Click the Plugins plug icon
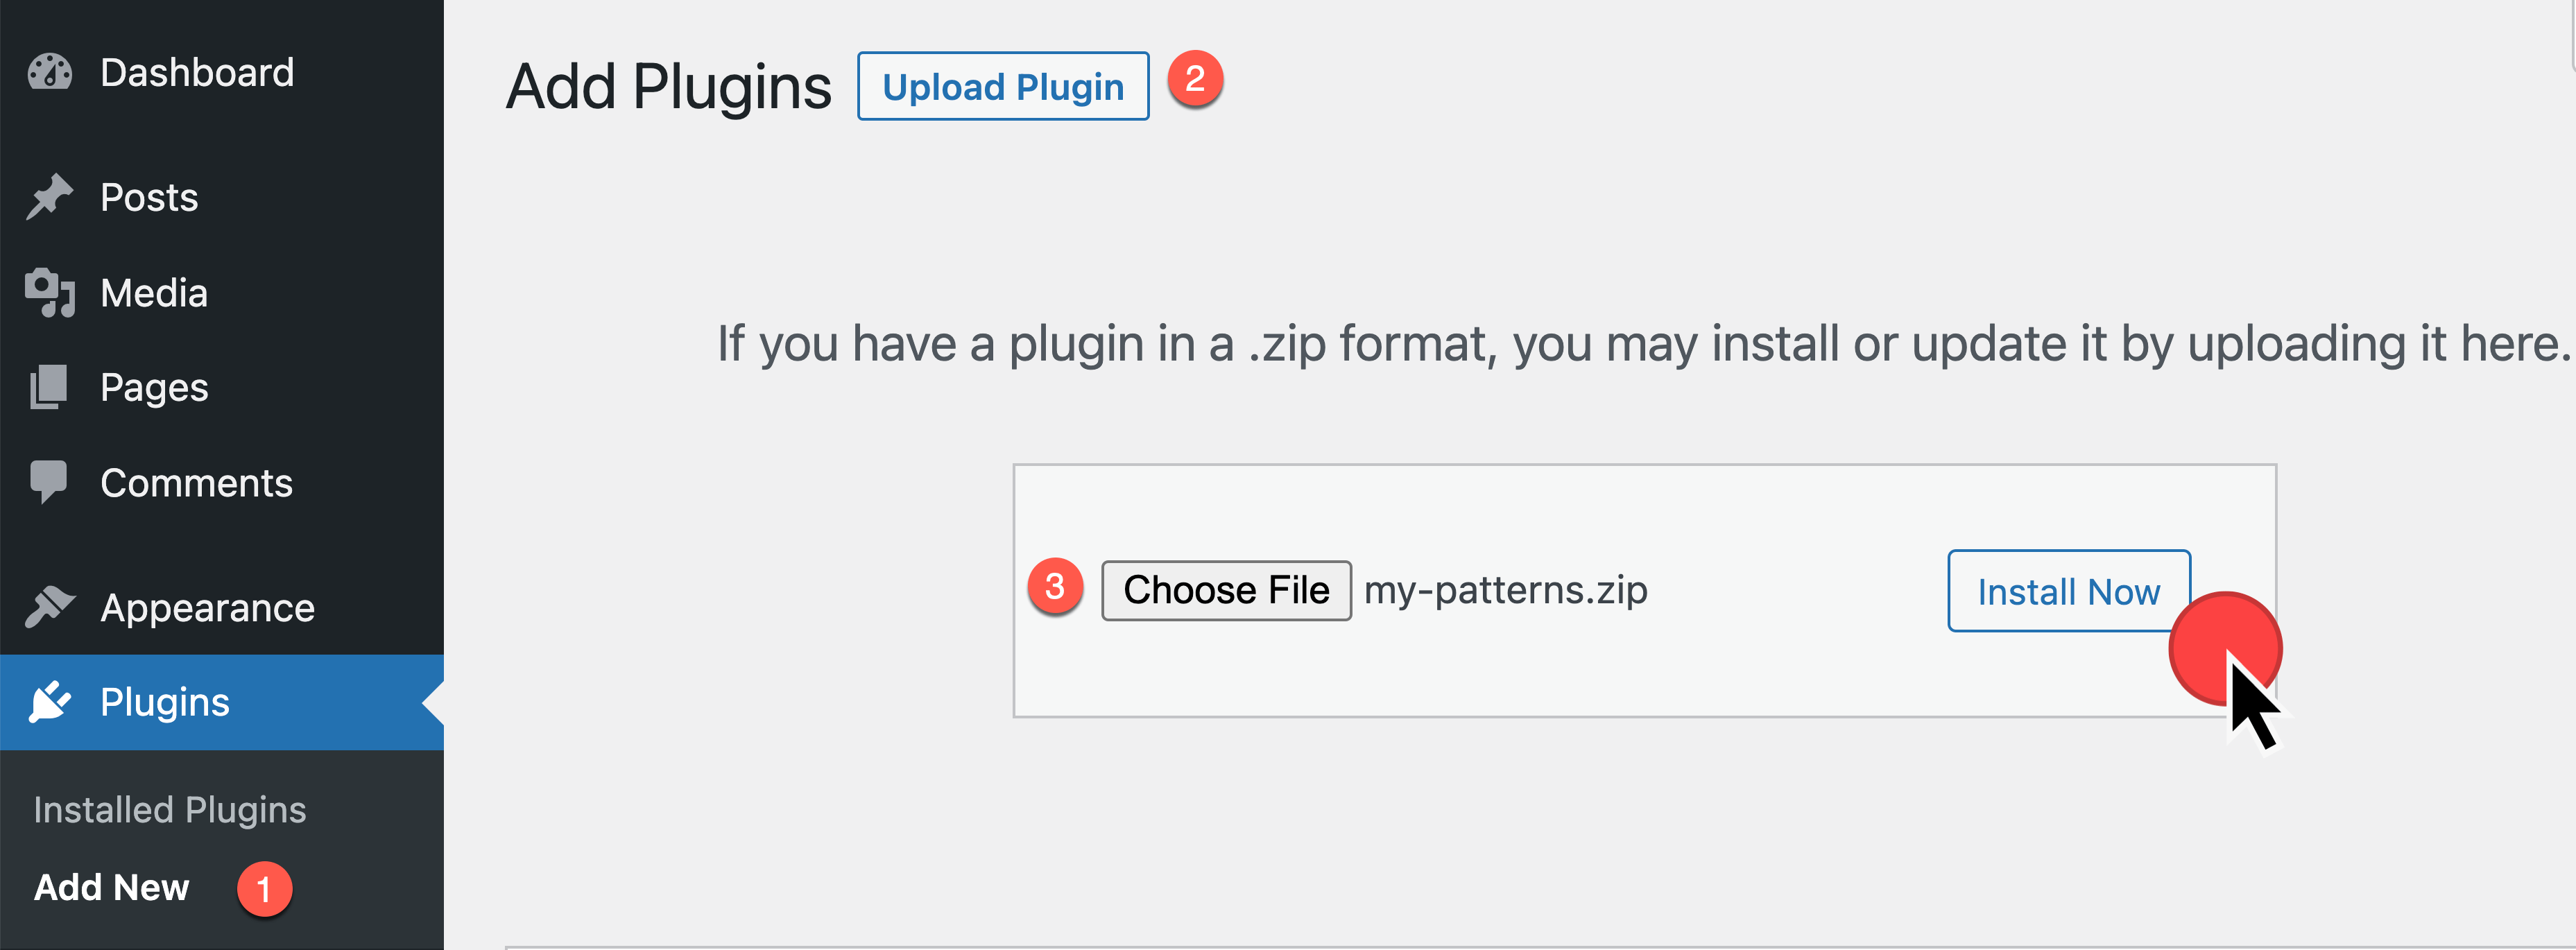Screen dimensions: 2576x950 pyautogui.click(x=49, y=702)
